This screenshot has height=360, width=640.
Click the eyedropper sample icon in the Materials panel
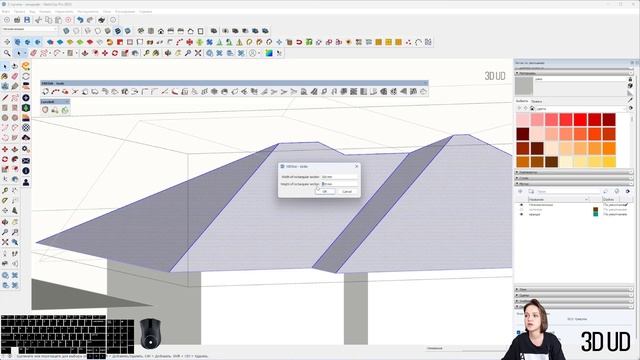[x=630, y=100]
